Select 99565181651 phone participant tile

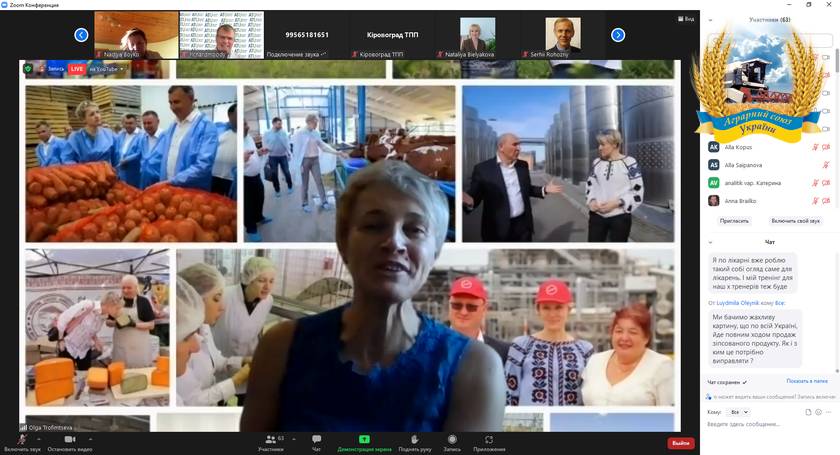tap(307, 35)
